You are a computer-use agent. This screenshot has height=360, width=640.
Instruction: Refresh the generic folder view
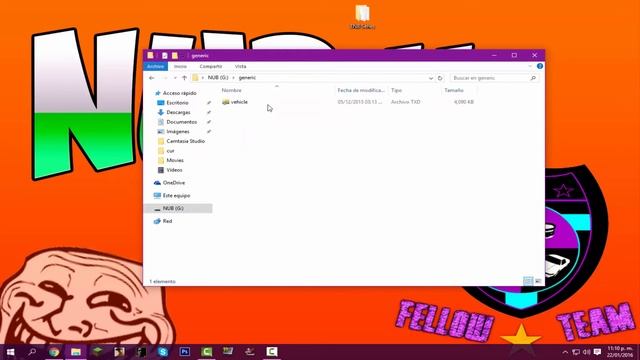[440, 78]
